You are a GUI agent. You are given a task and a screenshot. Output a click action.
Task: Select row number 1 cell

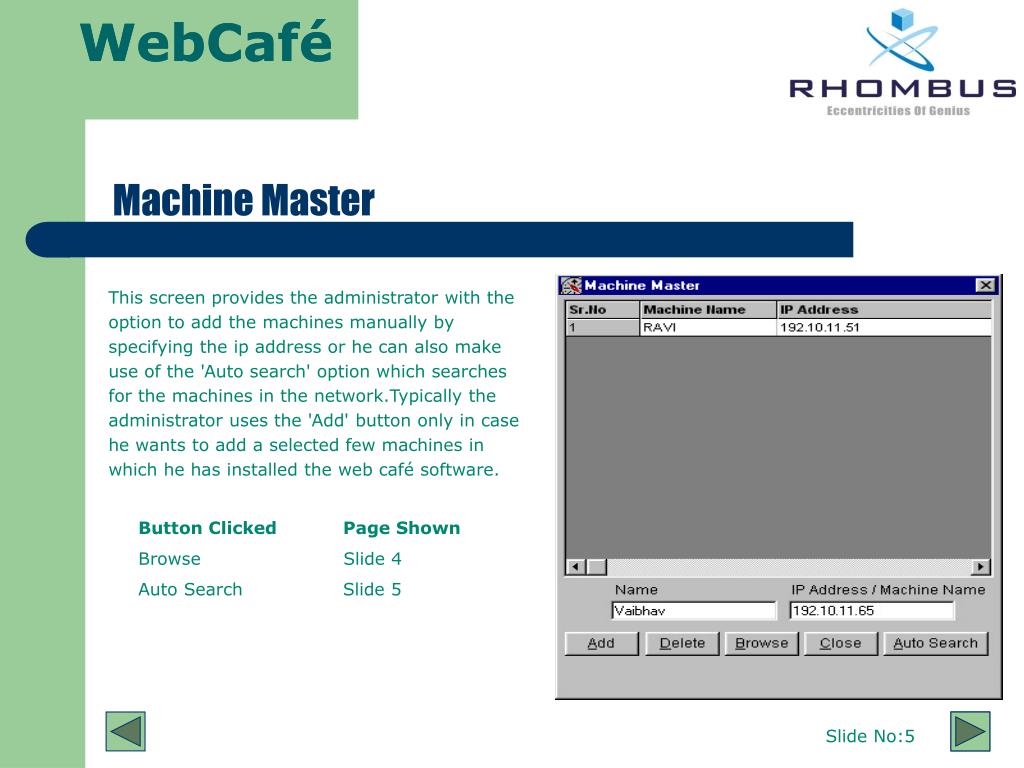tap(602, 327)
